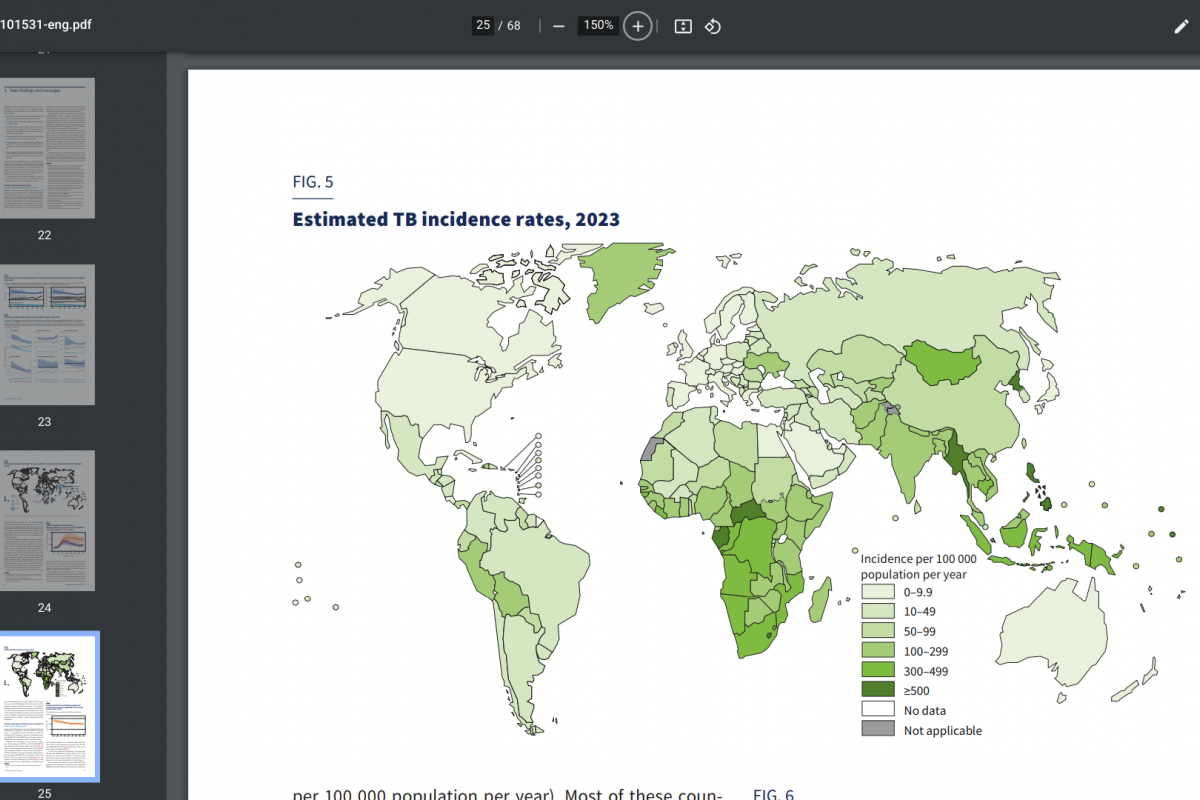Click the page number field showing 25
Viewport: 1200px width, 800px height.
point(483,26)
